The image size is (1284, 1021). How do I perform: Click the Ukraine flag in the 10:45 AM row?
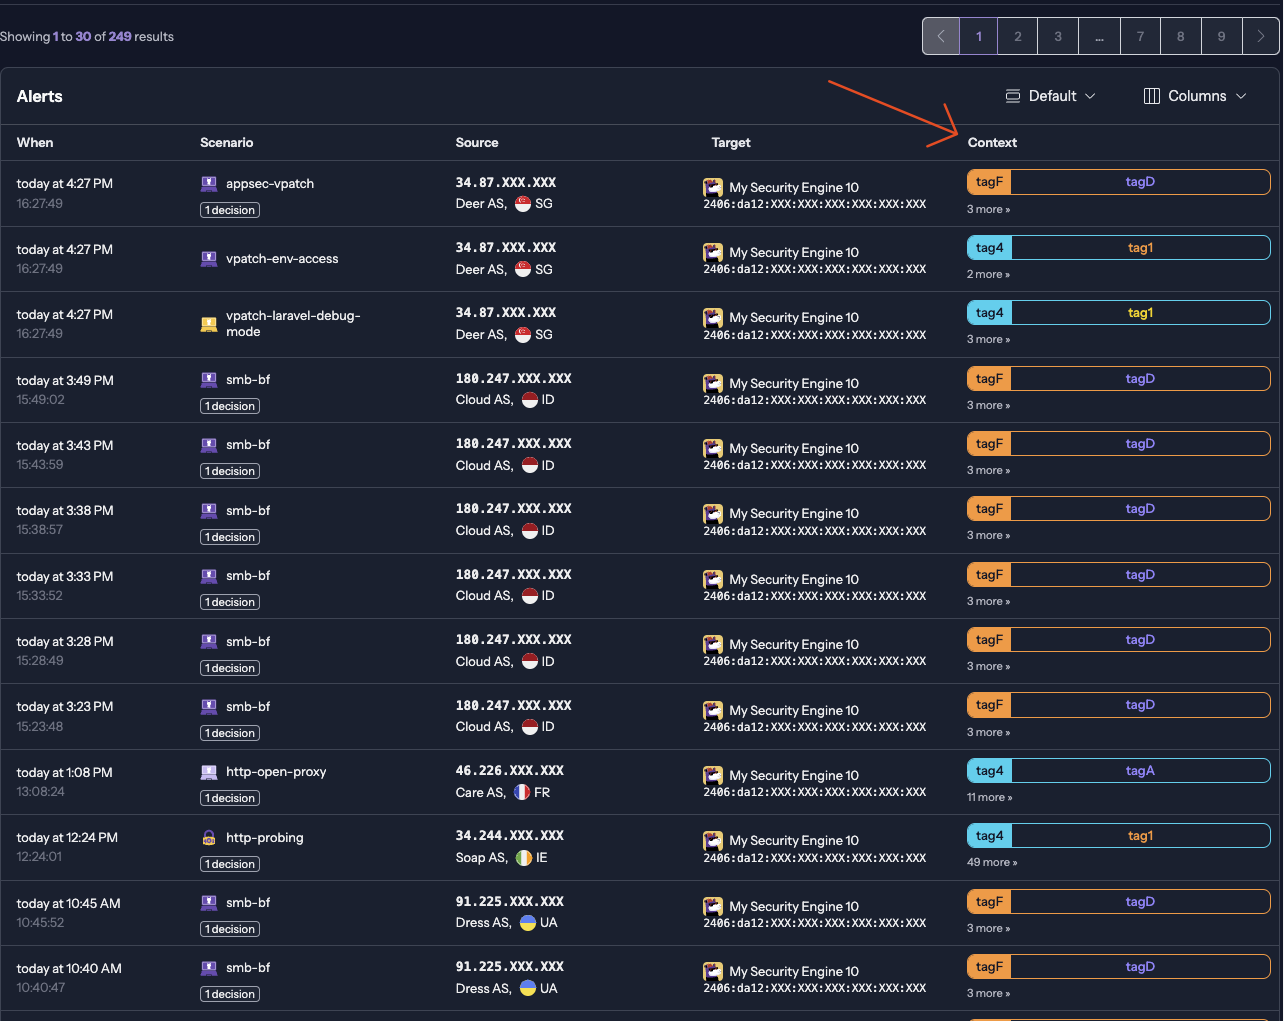[x=528, y=923]
